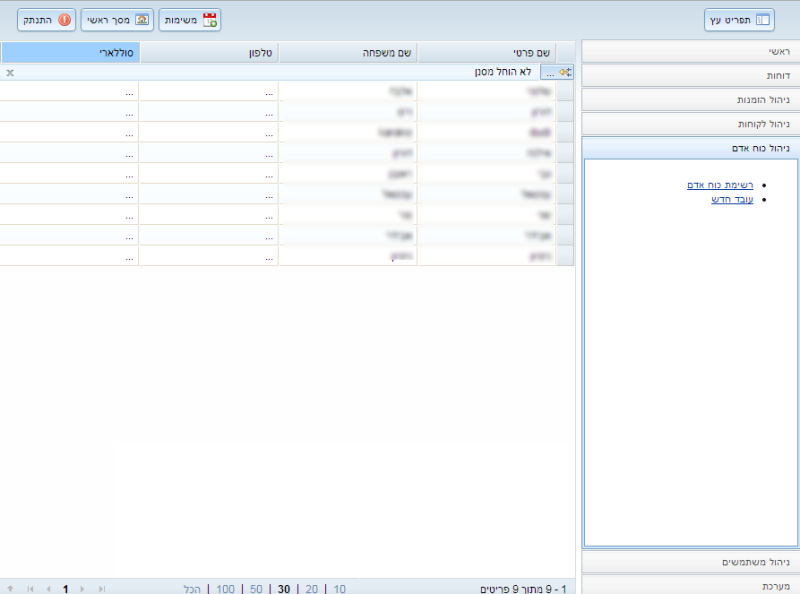Set page size to 30 items
800x594 pixels.
point(284,589)
